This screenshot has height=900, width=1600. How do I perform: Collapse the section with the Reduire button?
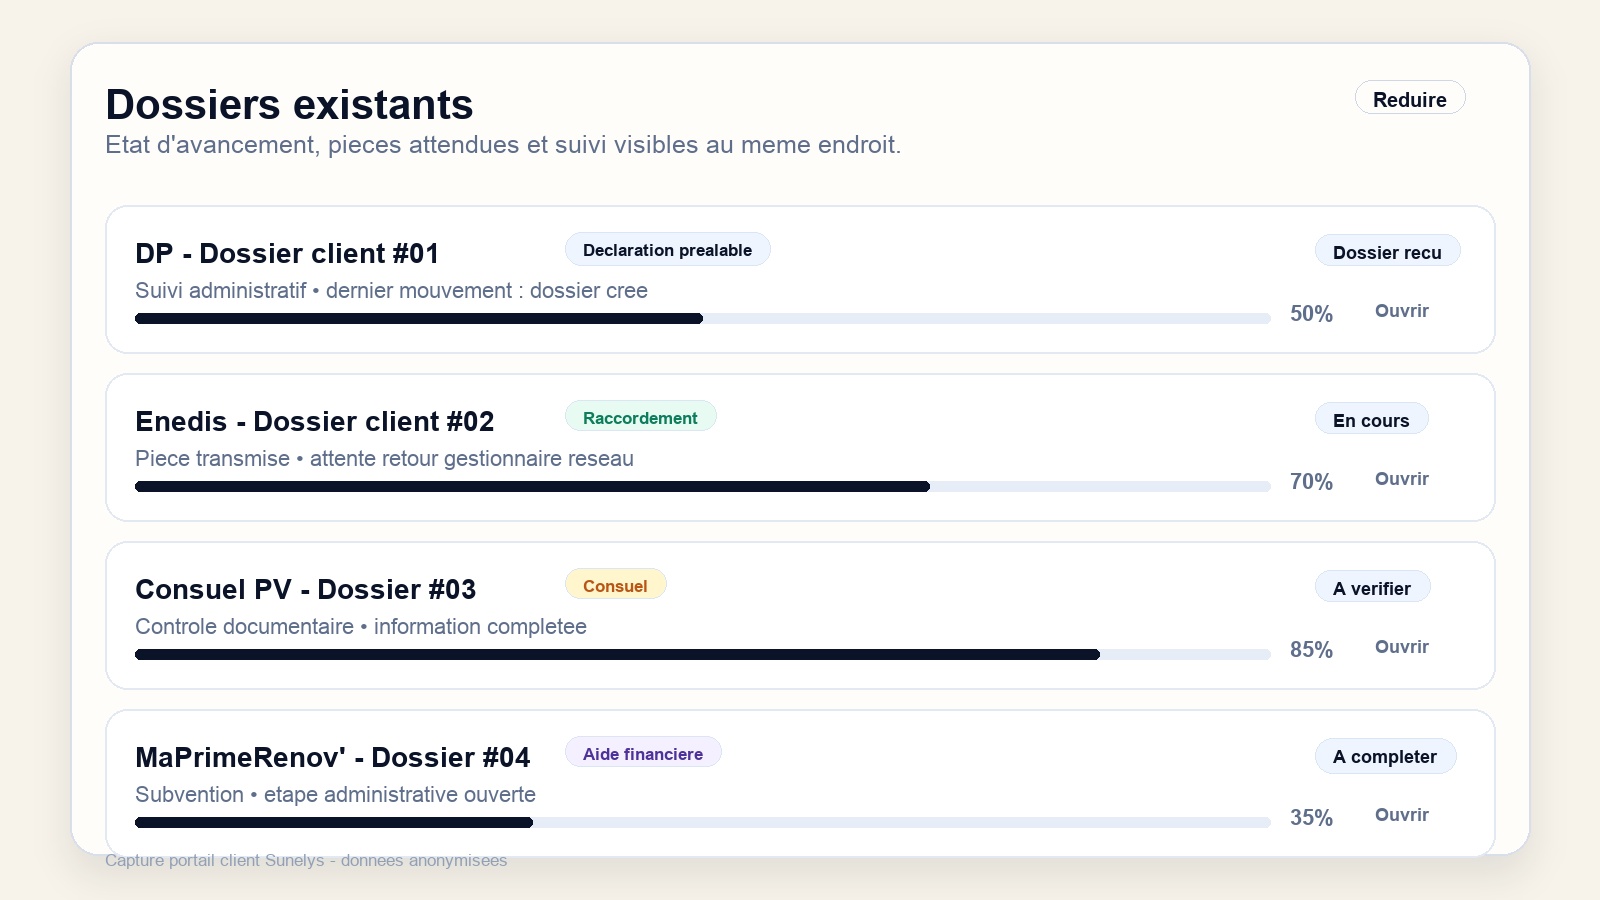pyautogui.click(x=1410, y=98)
